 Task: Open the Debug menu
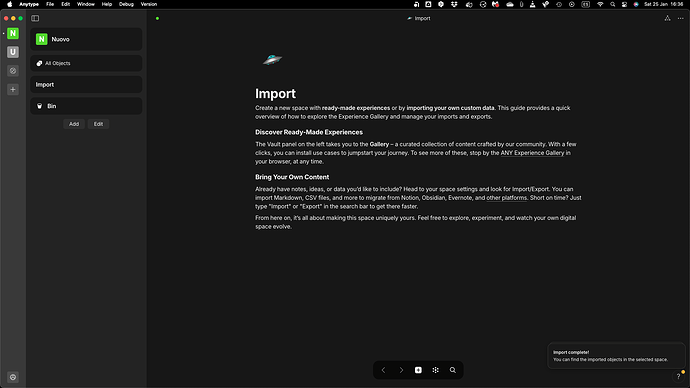click(x=126, y=4)
